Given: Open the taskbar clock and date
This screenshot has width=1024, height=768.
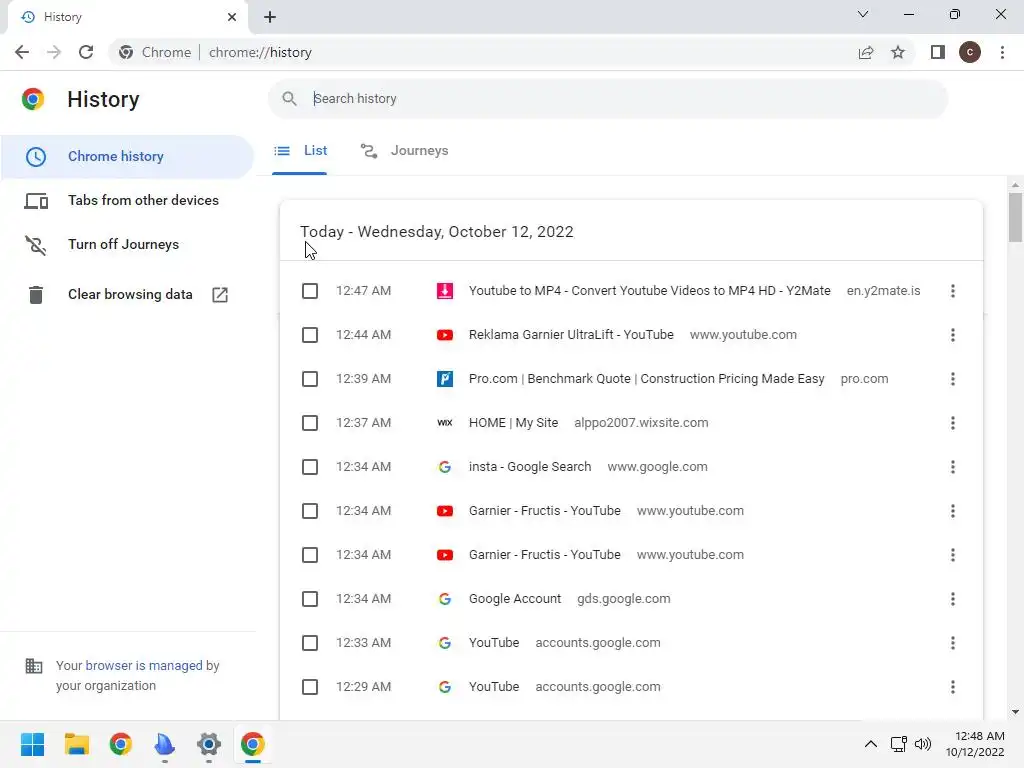Looking at the screenshot, I should tap(976, 744).
